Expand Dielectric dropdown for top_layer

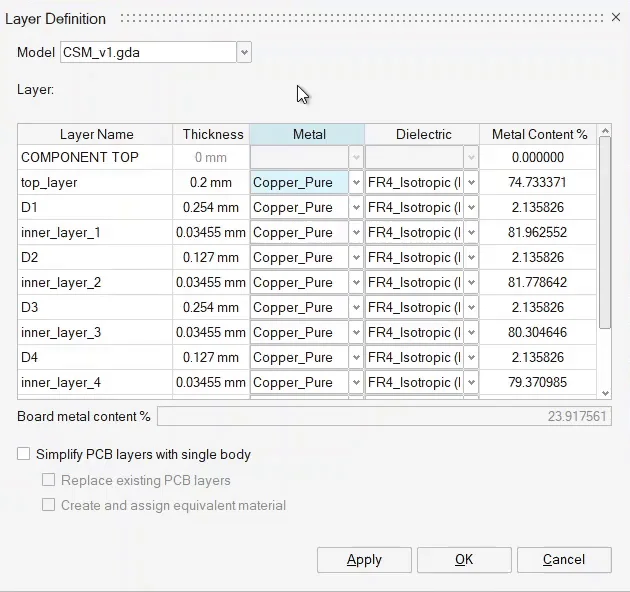pos(471,183)
